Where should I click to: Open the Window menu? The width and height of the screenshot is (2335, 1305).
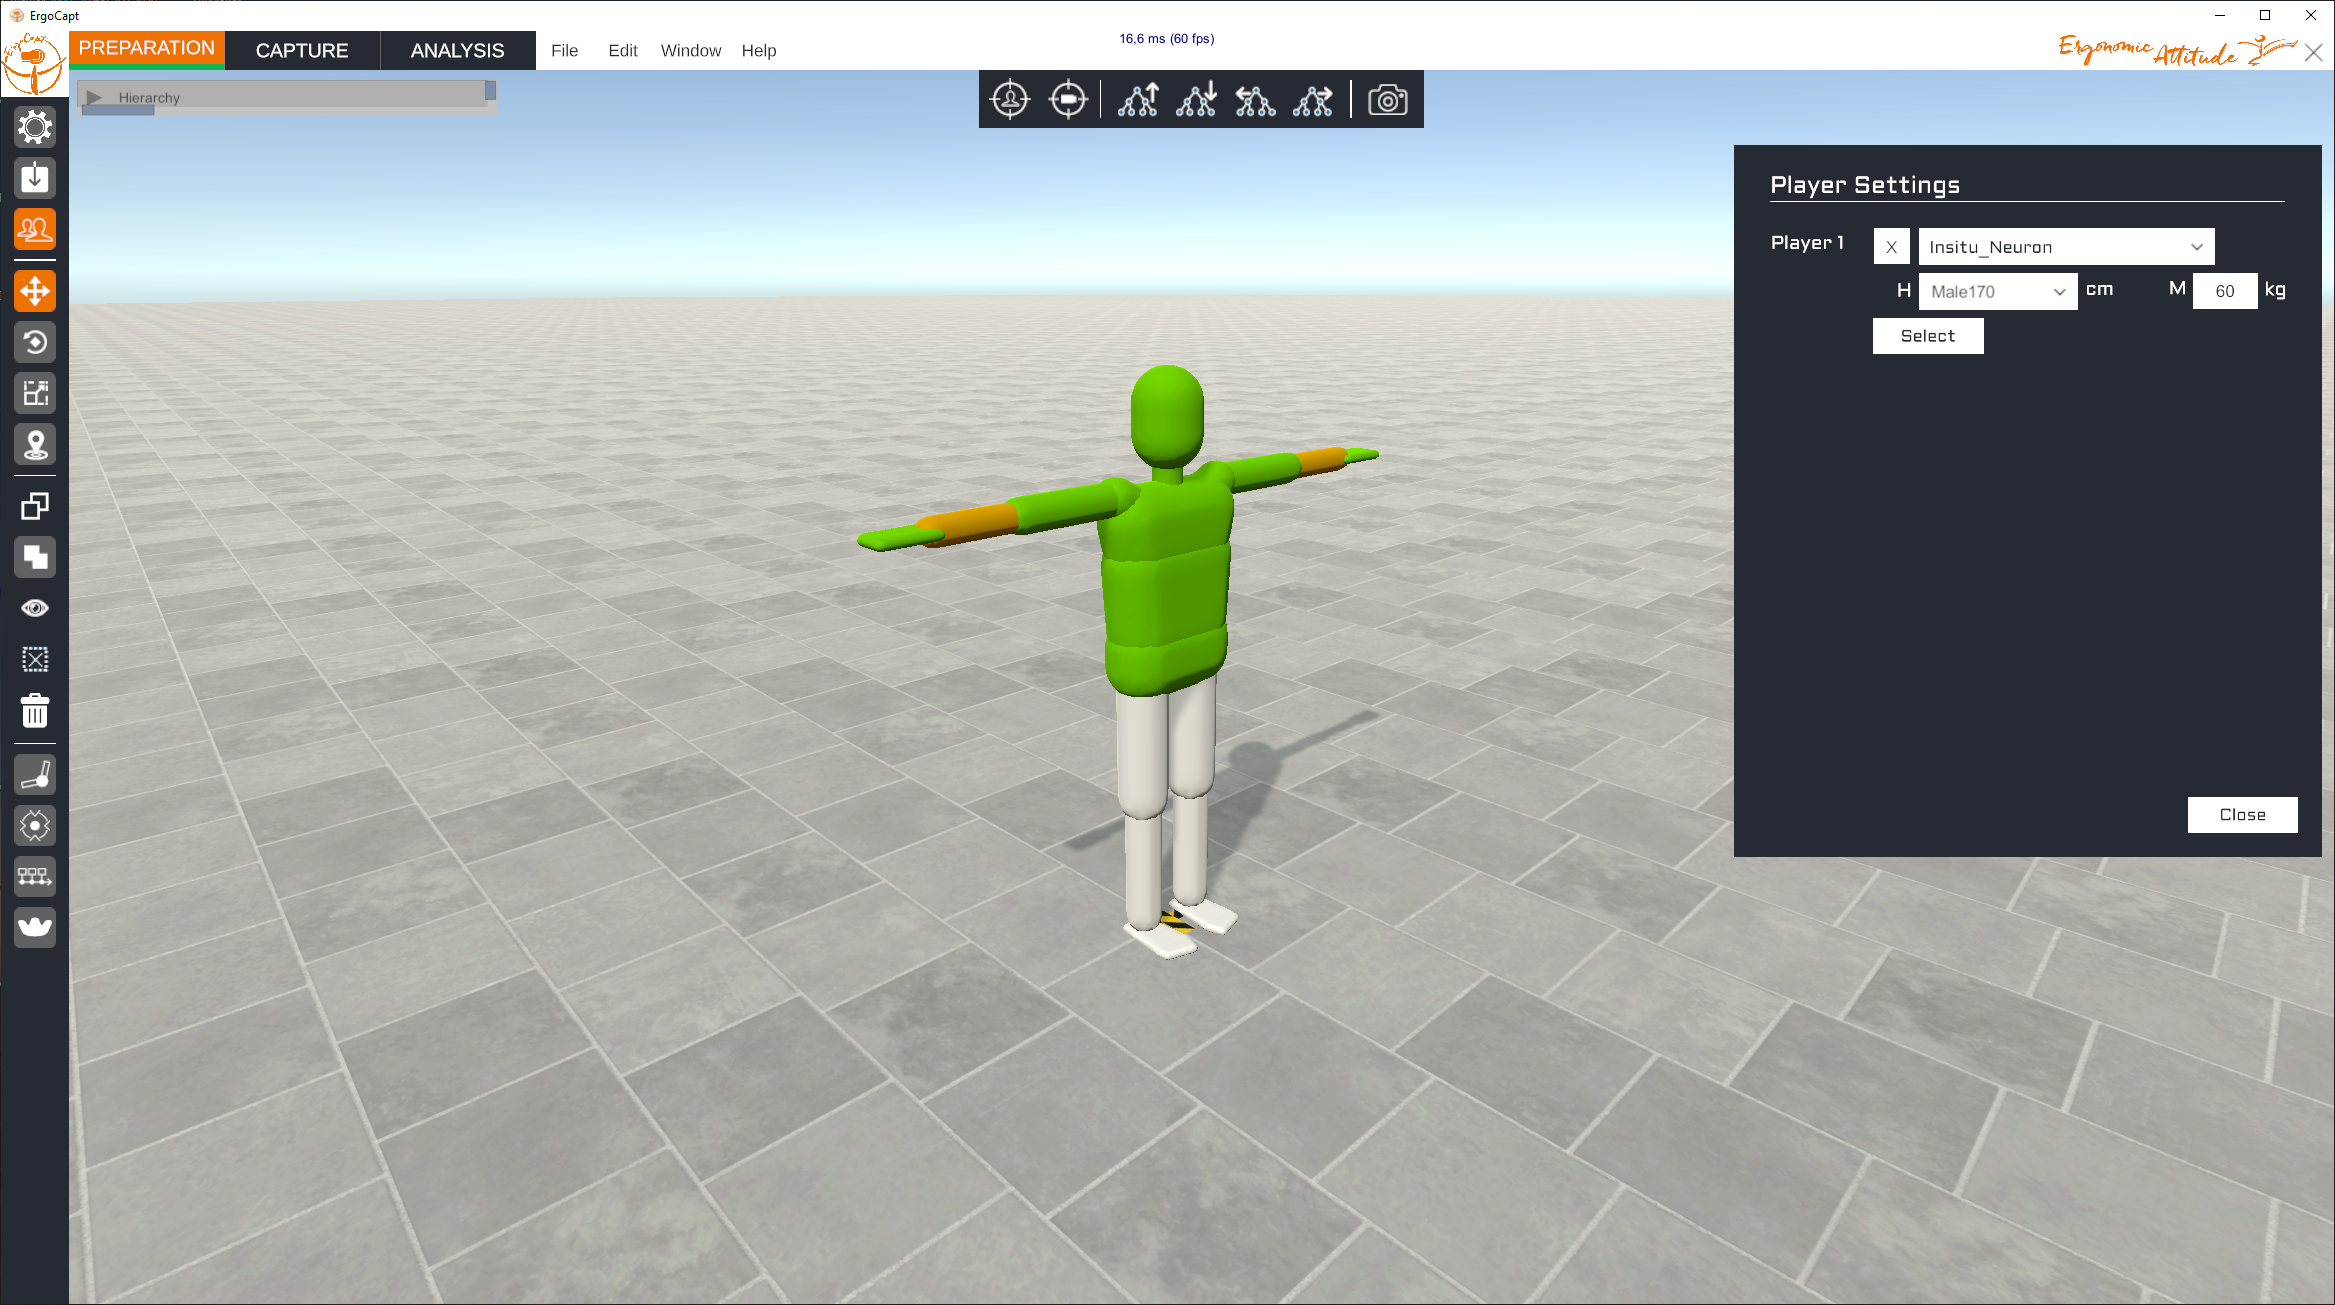[x=691, y=50]
